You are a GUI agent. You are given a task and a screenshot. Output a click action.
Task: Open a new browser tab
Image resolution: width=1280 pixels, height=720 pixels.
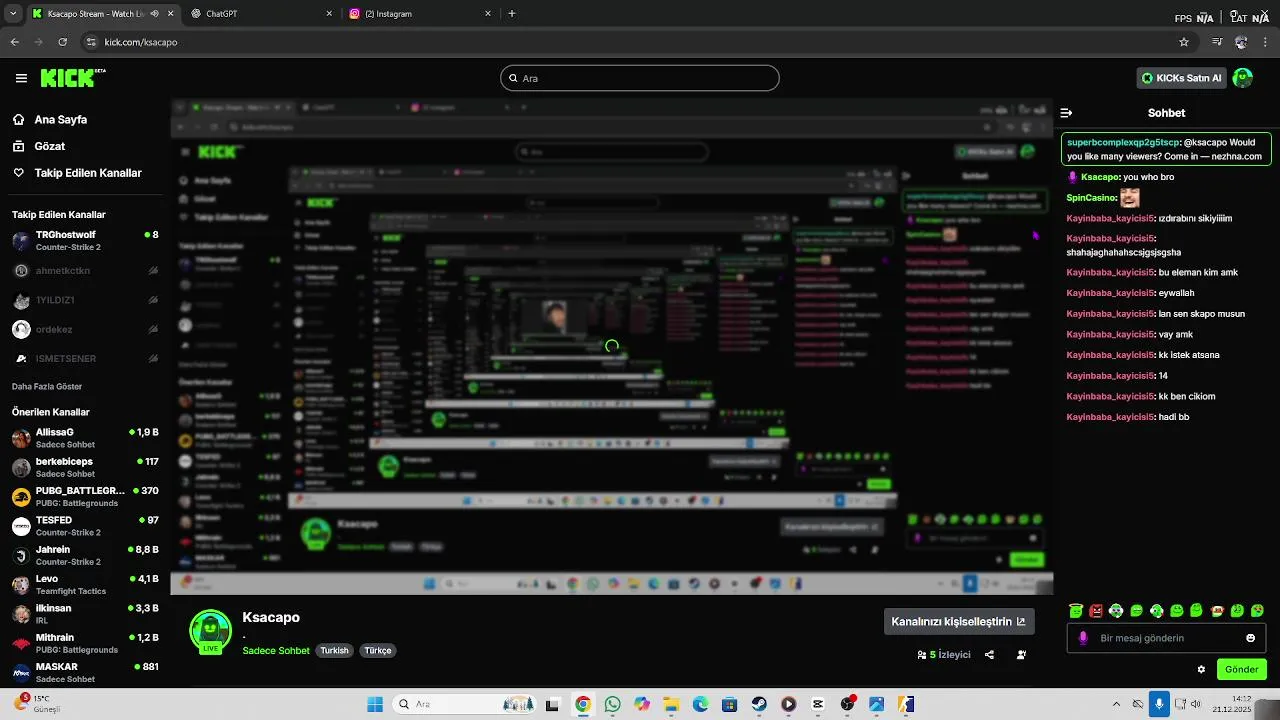tap(512, 14)
